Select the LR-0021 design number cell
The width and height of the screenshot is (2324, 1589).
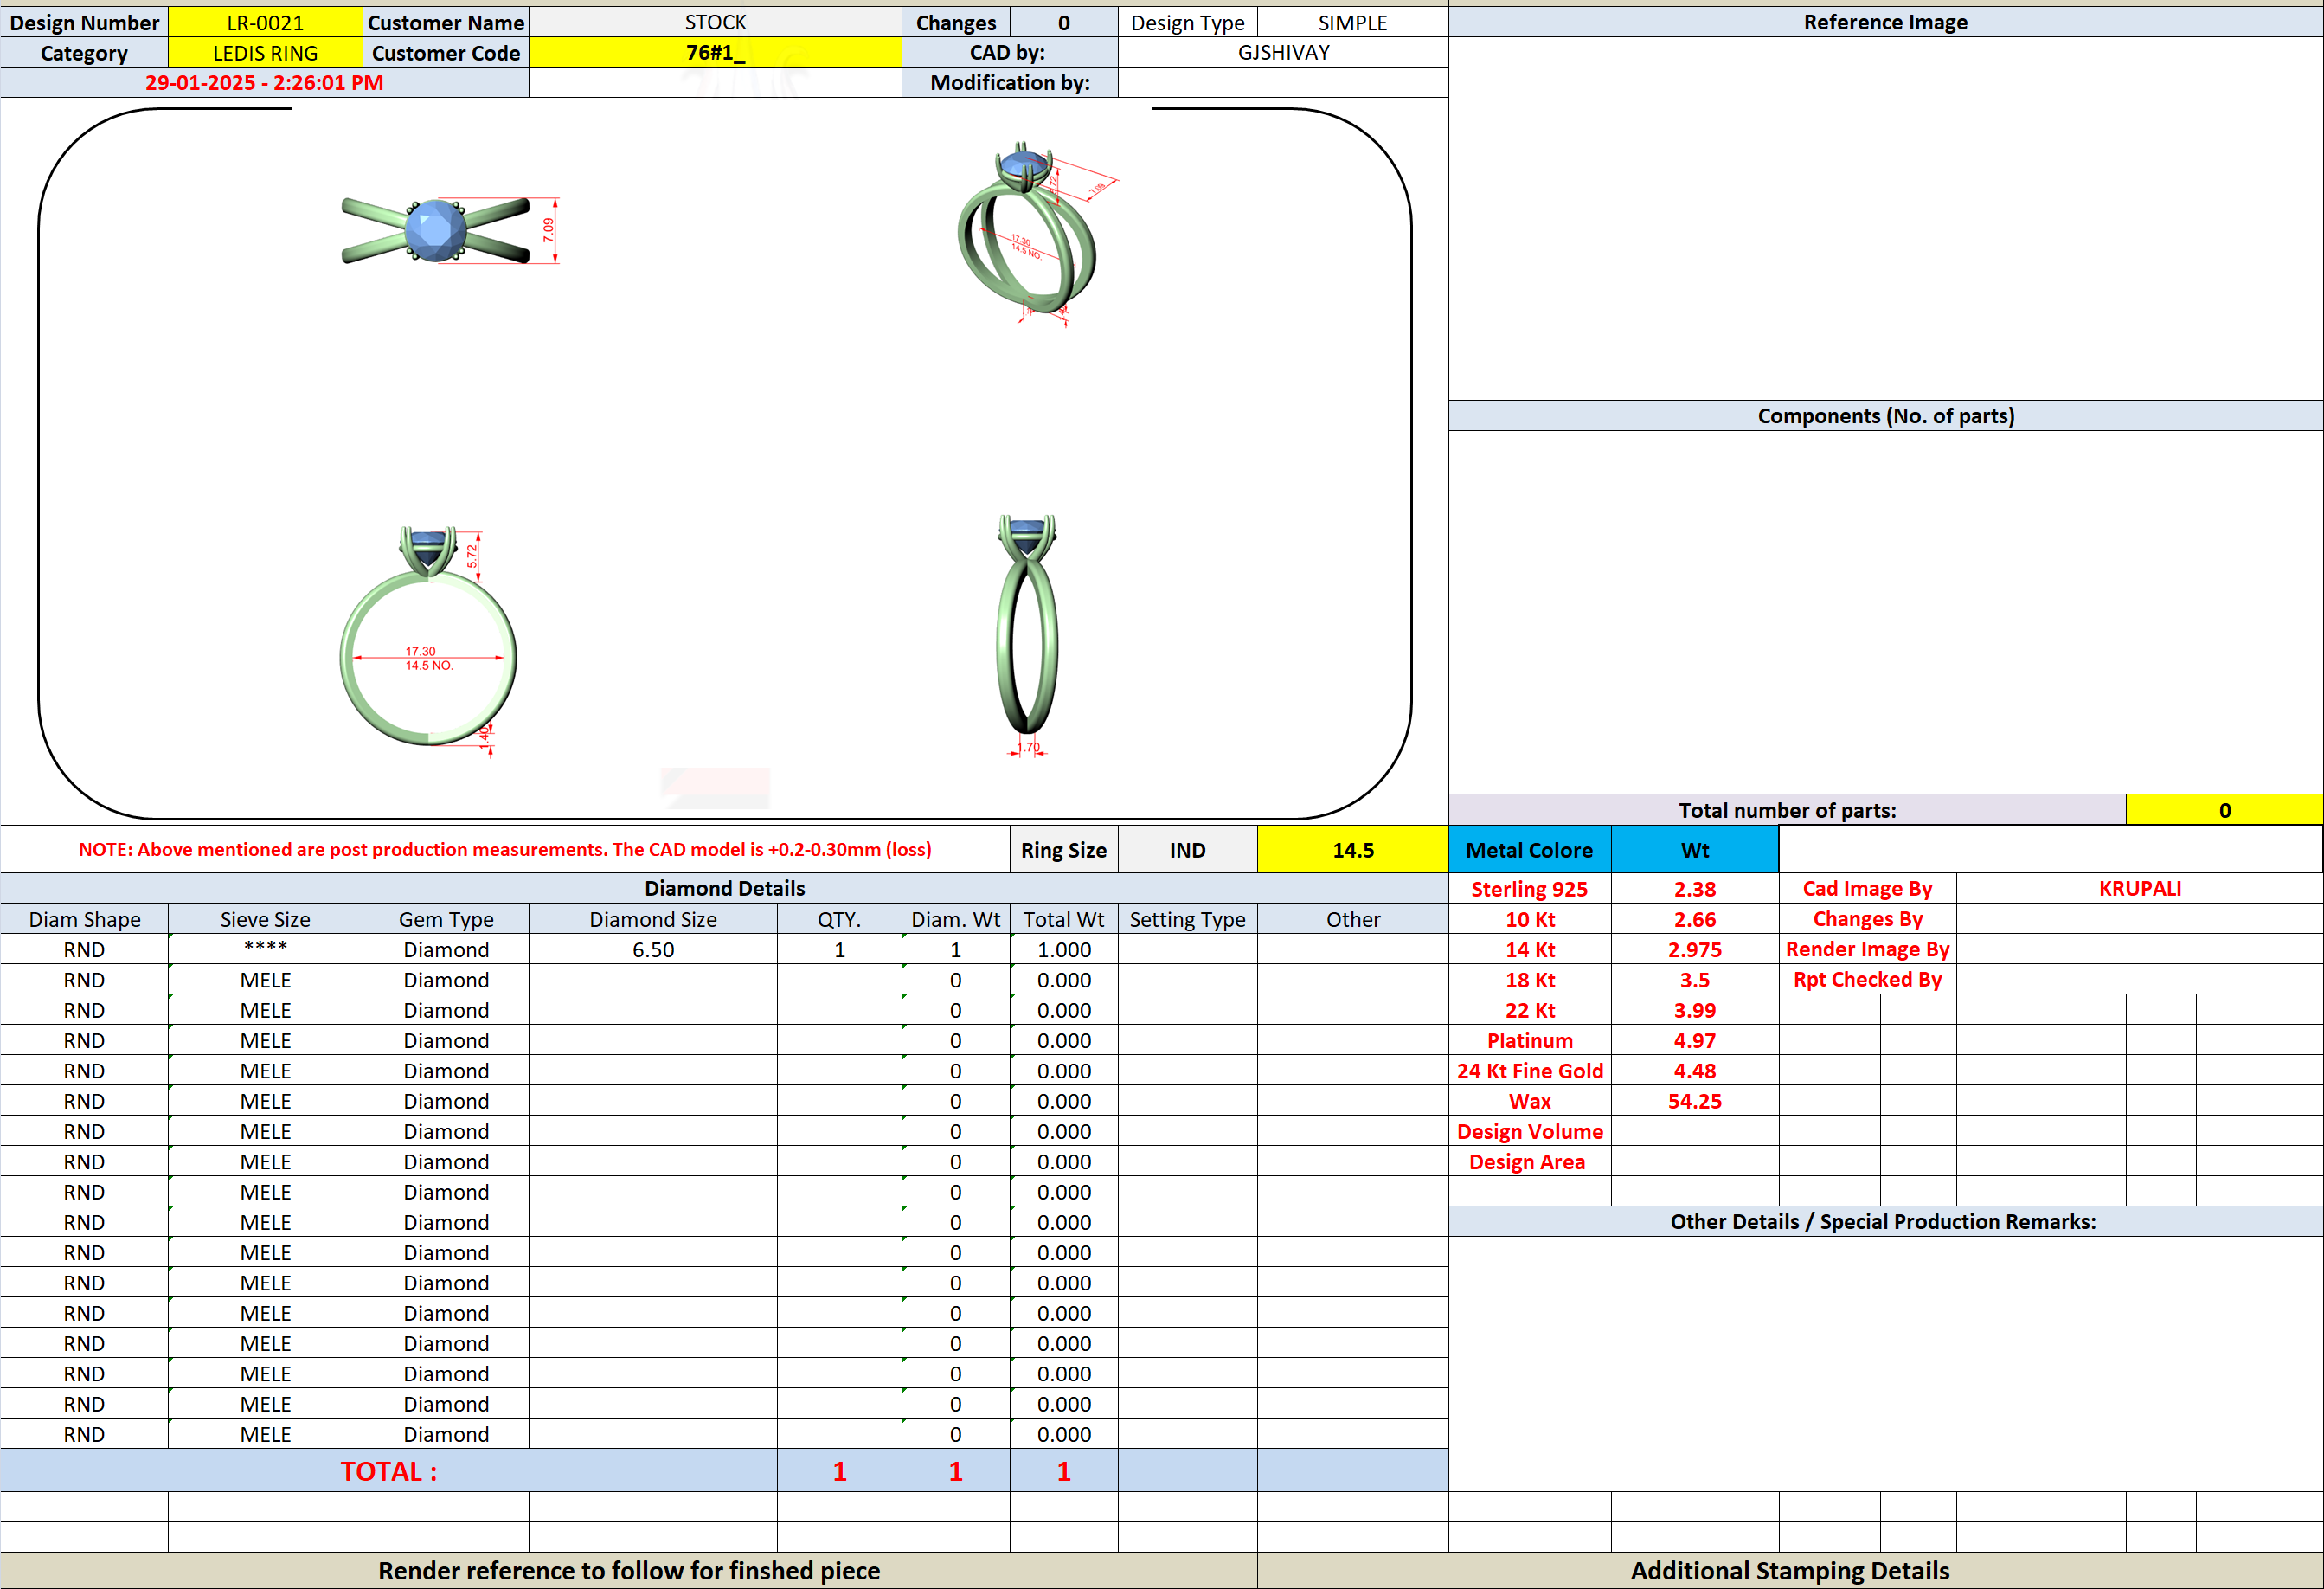pyautogui.click(x=265, y=22)
